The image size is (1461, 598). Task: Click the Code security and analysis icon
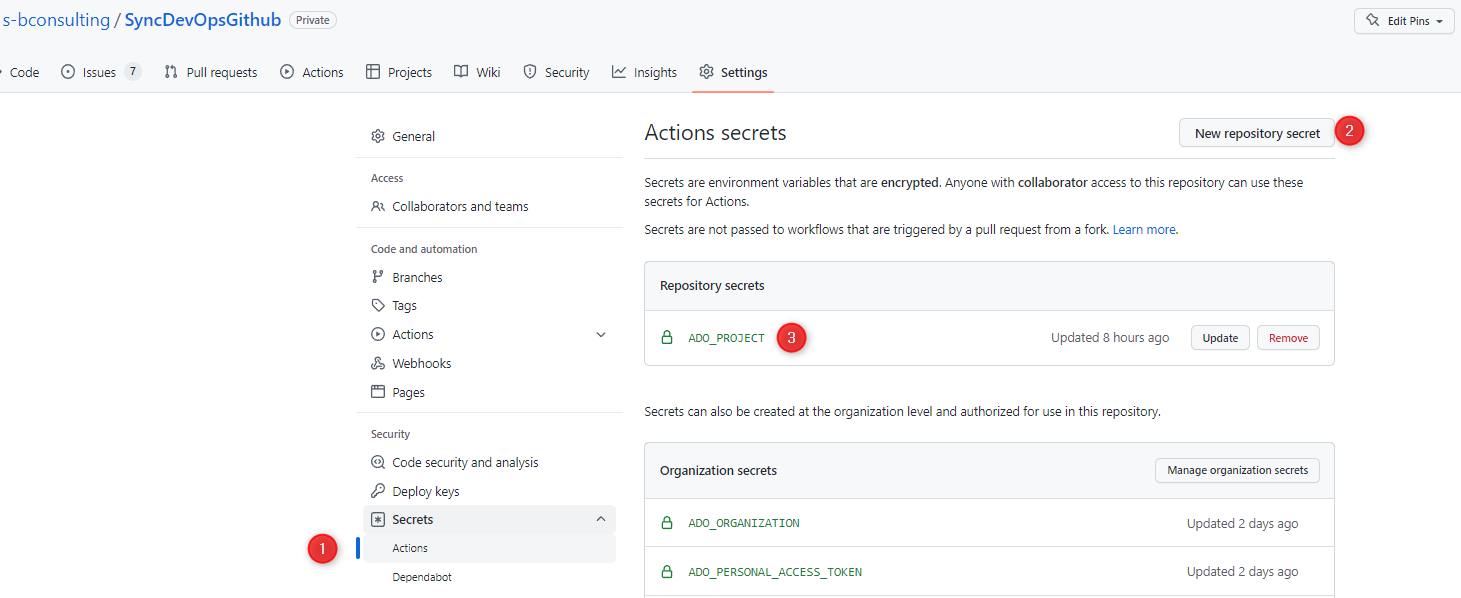click(x=379, y=462)
